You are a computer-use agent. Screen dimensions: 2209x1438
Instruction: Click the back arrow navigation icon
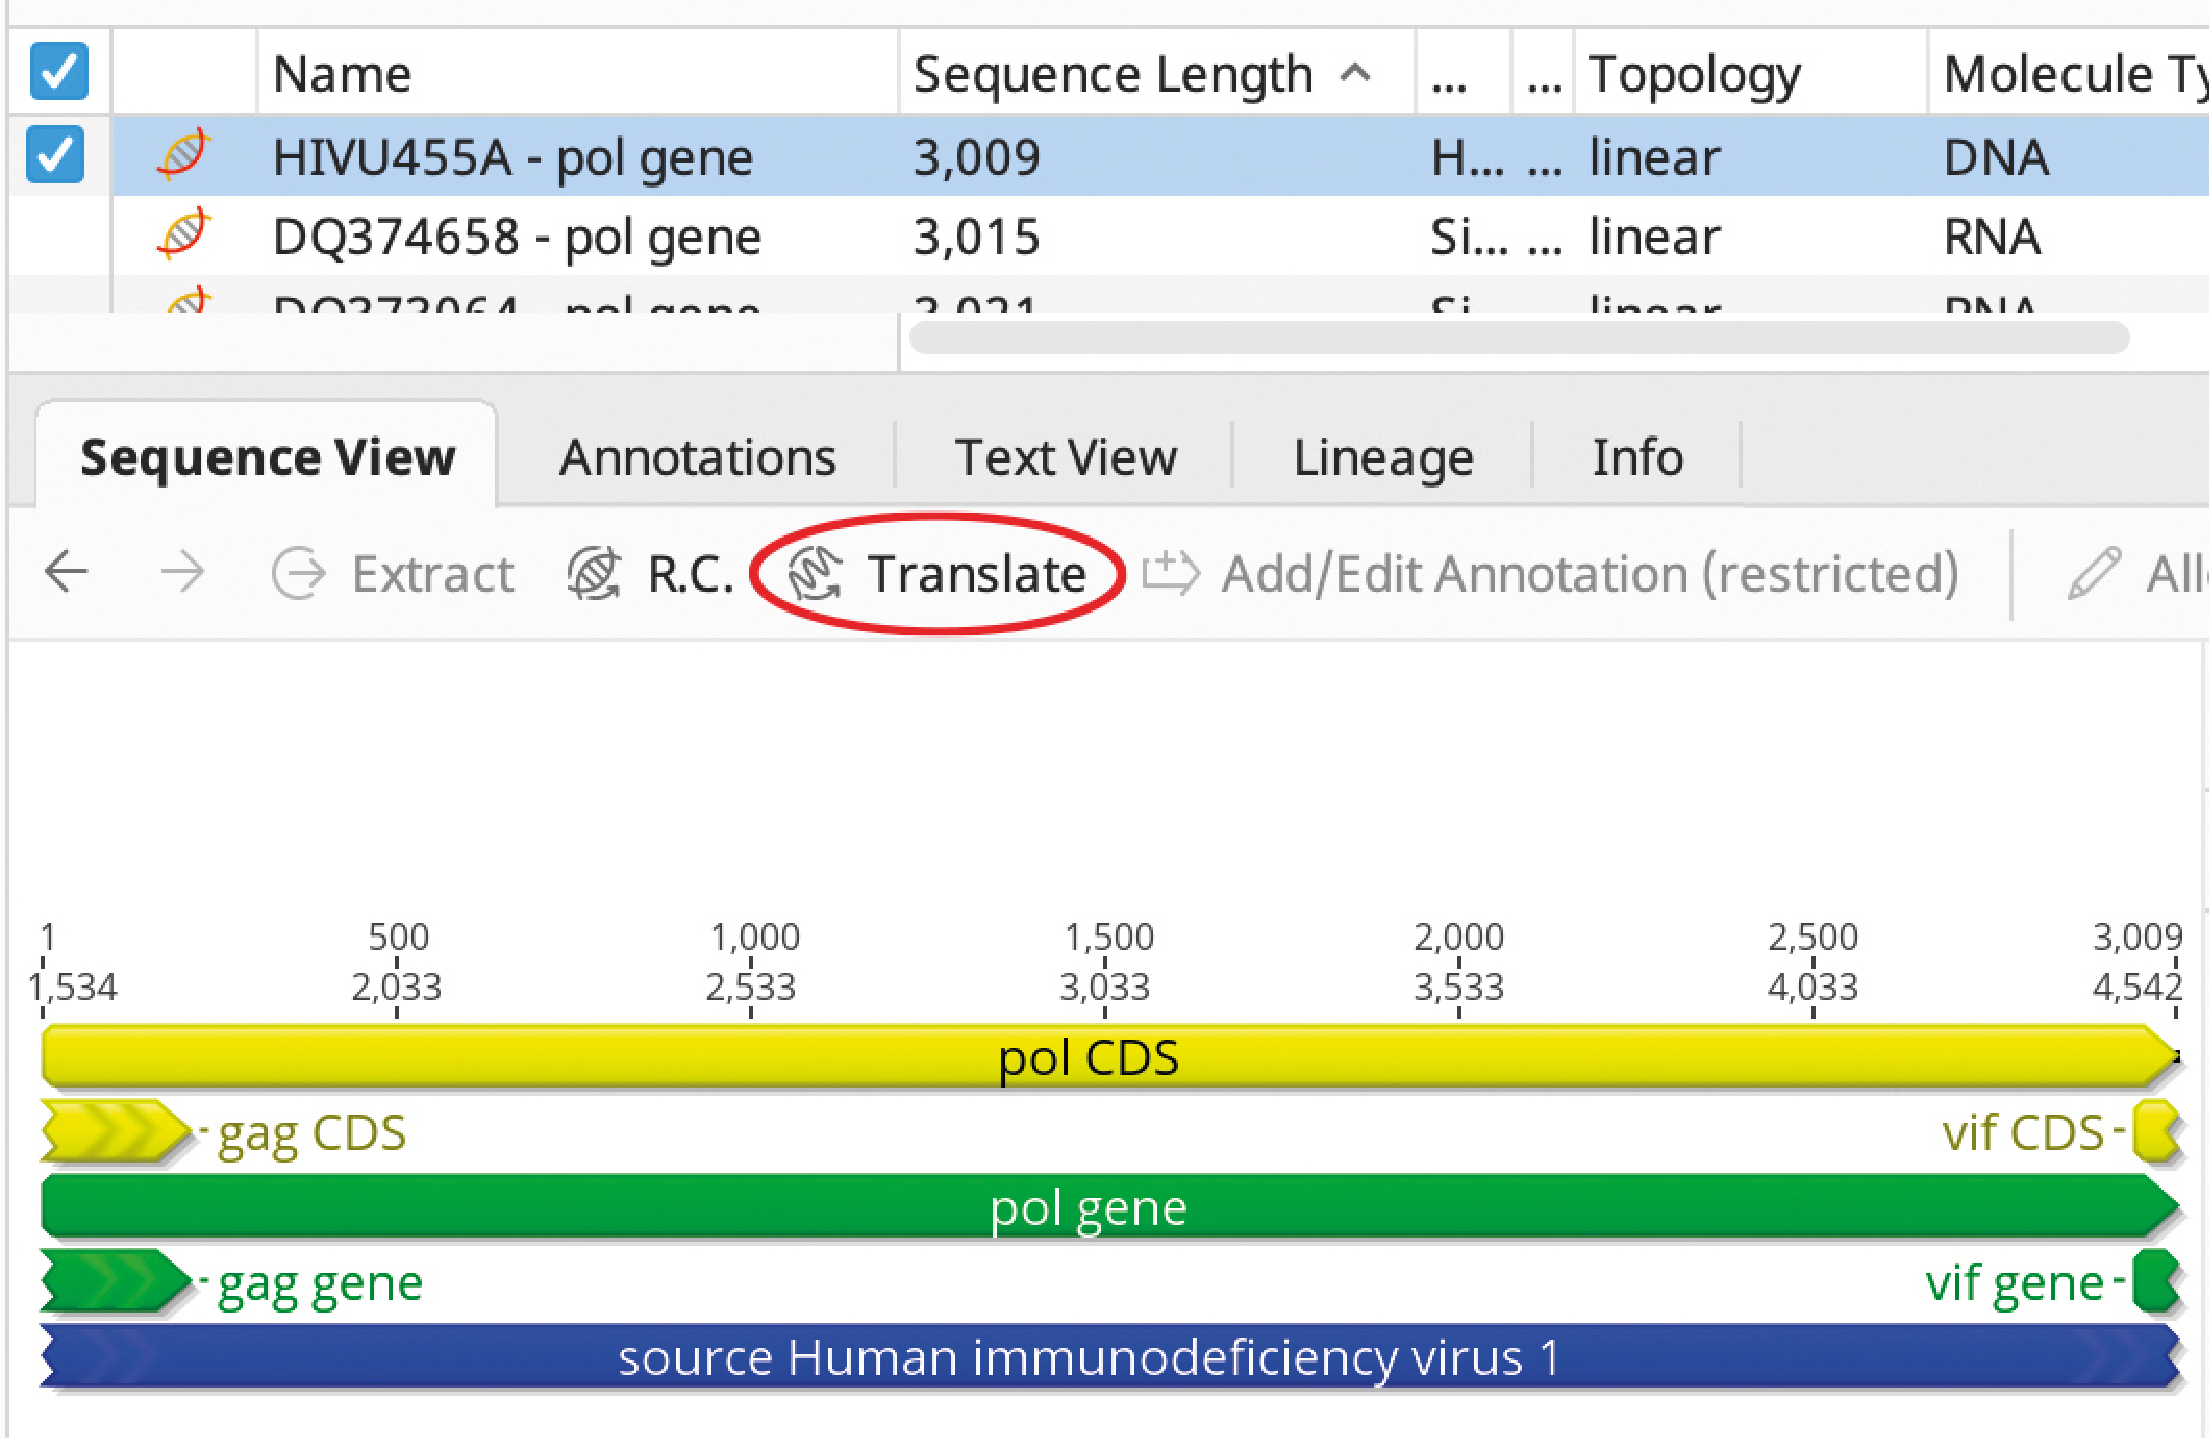67,572
